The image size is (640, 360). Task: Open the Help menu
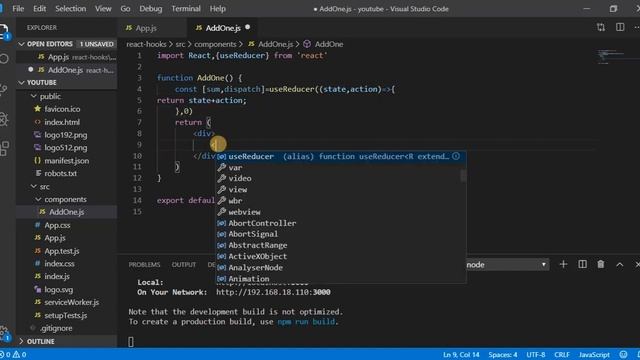[x=218, y=9]
